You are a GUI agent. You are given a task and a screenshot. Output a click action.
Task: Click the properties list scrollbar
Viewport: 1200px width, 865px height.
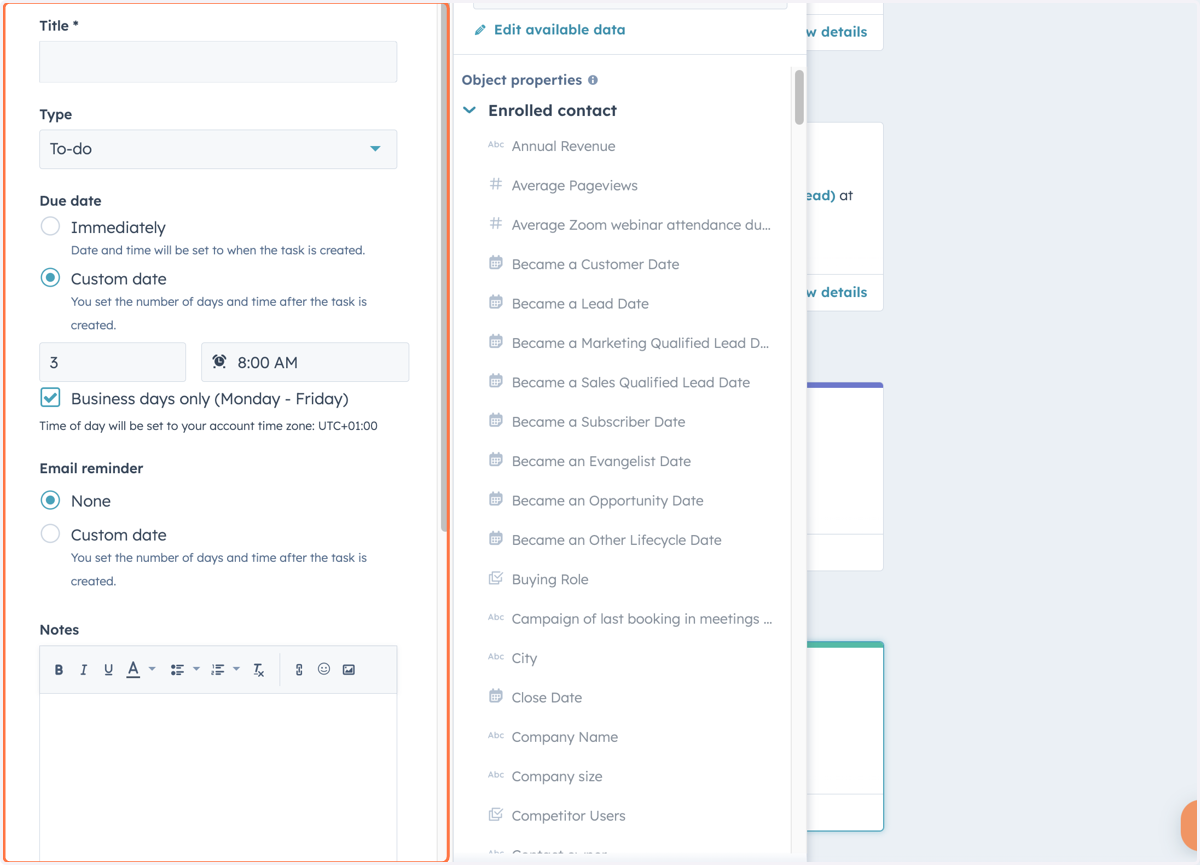[x=799, y=97]
